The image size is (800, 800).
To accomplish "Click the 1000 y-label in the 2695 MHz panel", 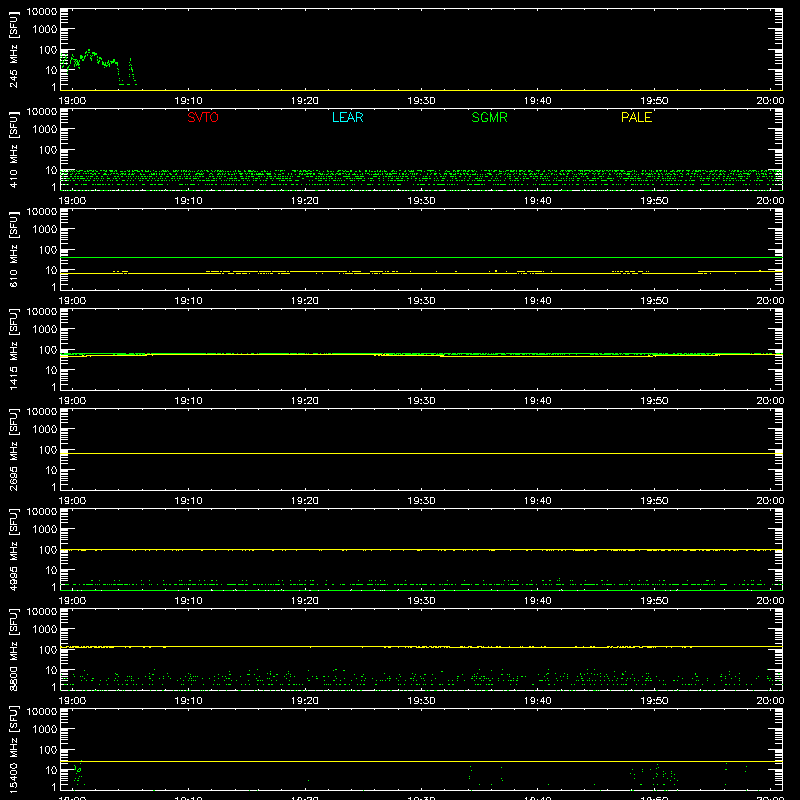I will pyautogui.click(x=45, y=430).
